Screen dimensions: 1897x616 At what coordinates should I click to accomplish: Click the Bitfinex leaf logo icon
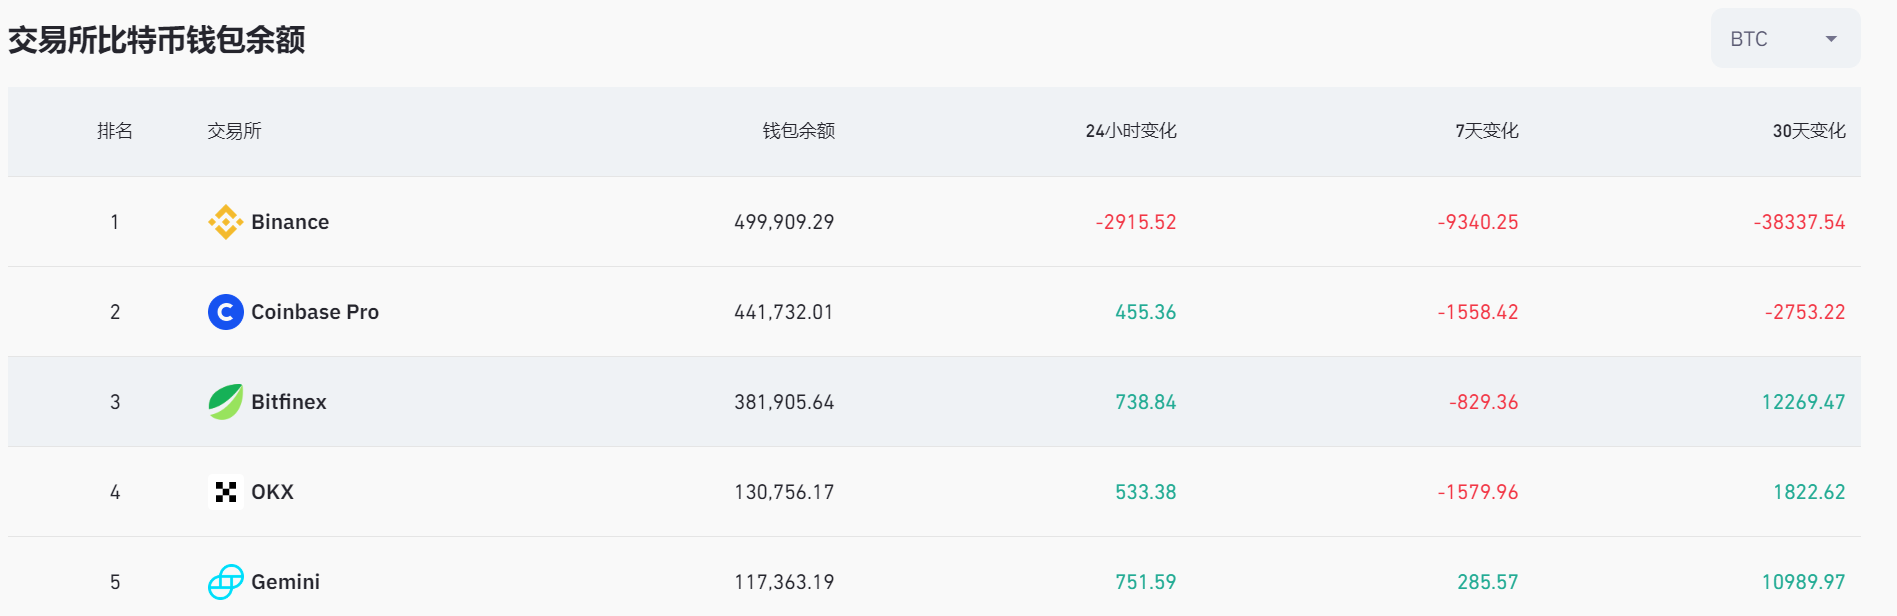point(226,402)
